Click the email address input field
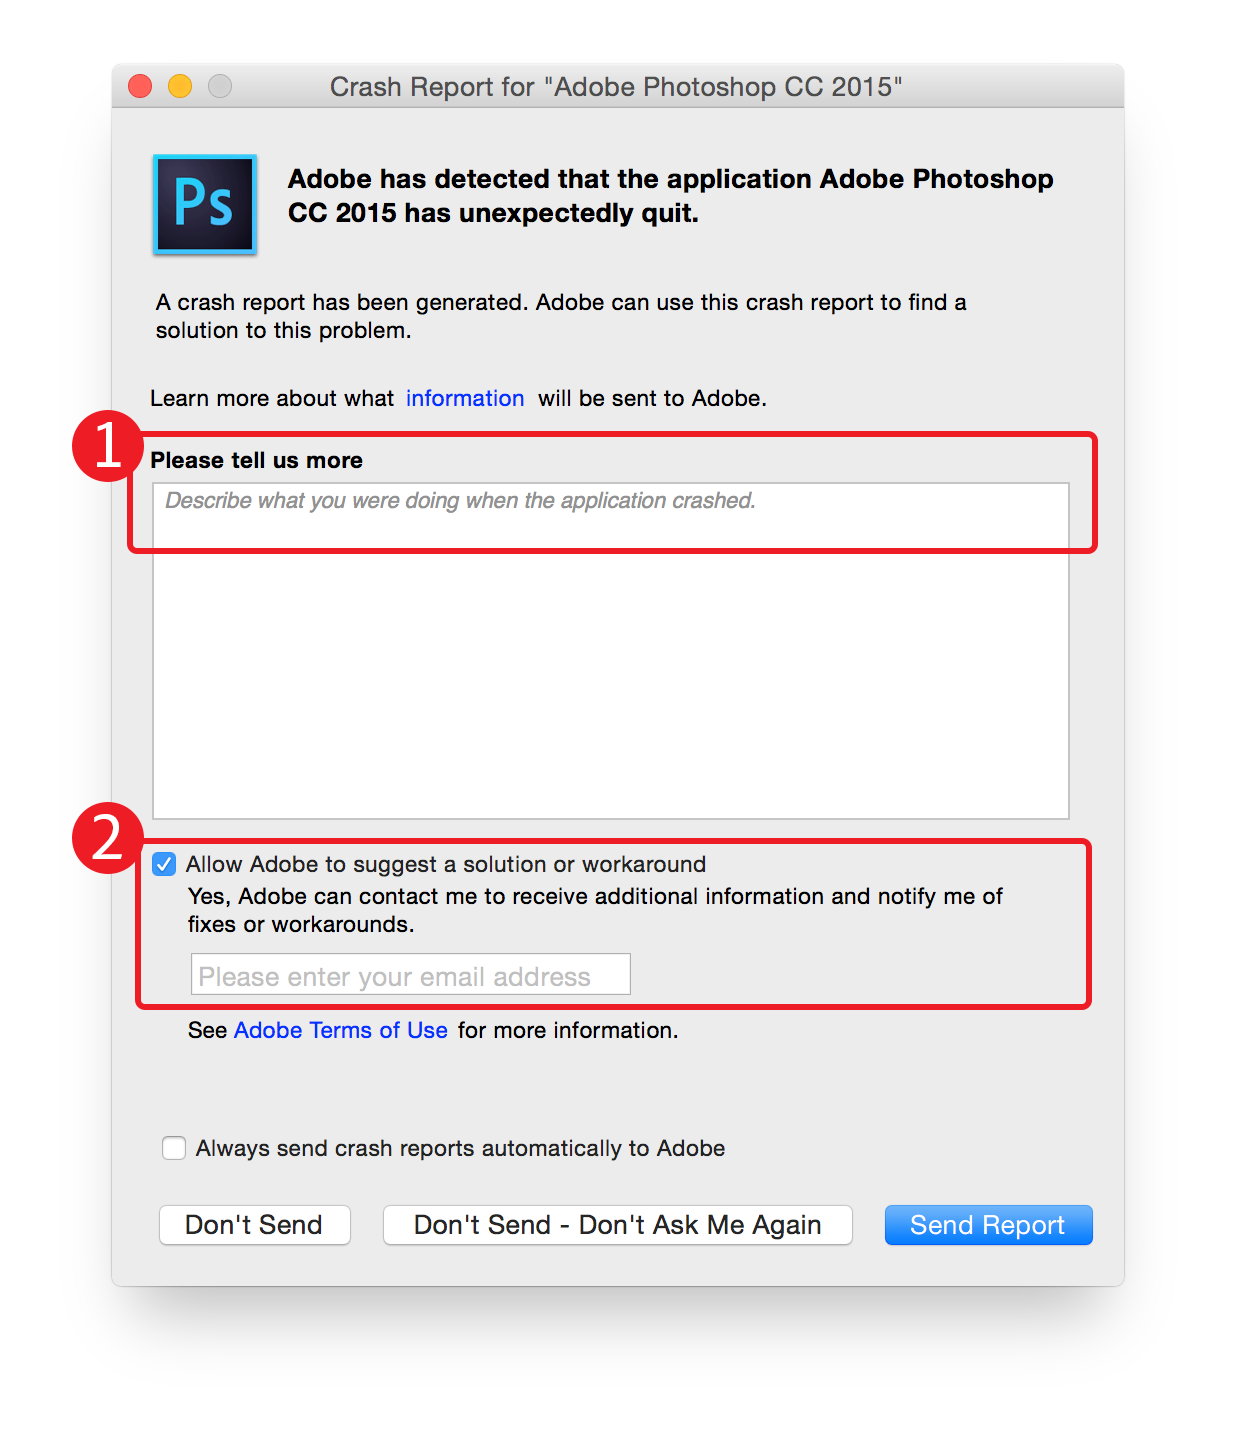1236x1446 pixels. tap(409, 974)
